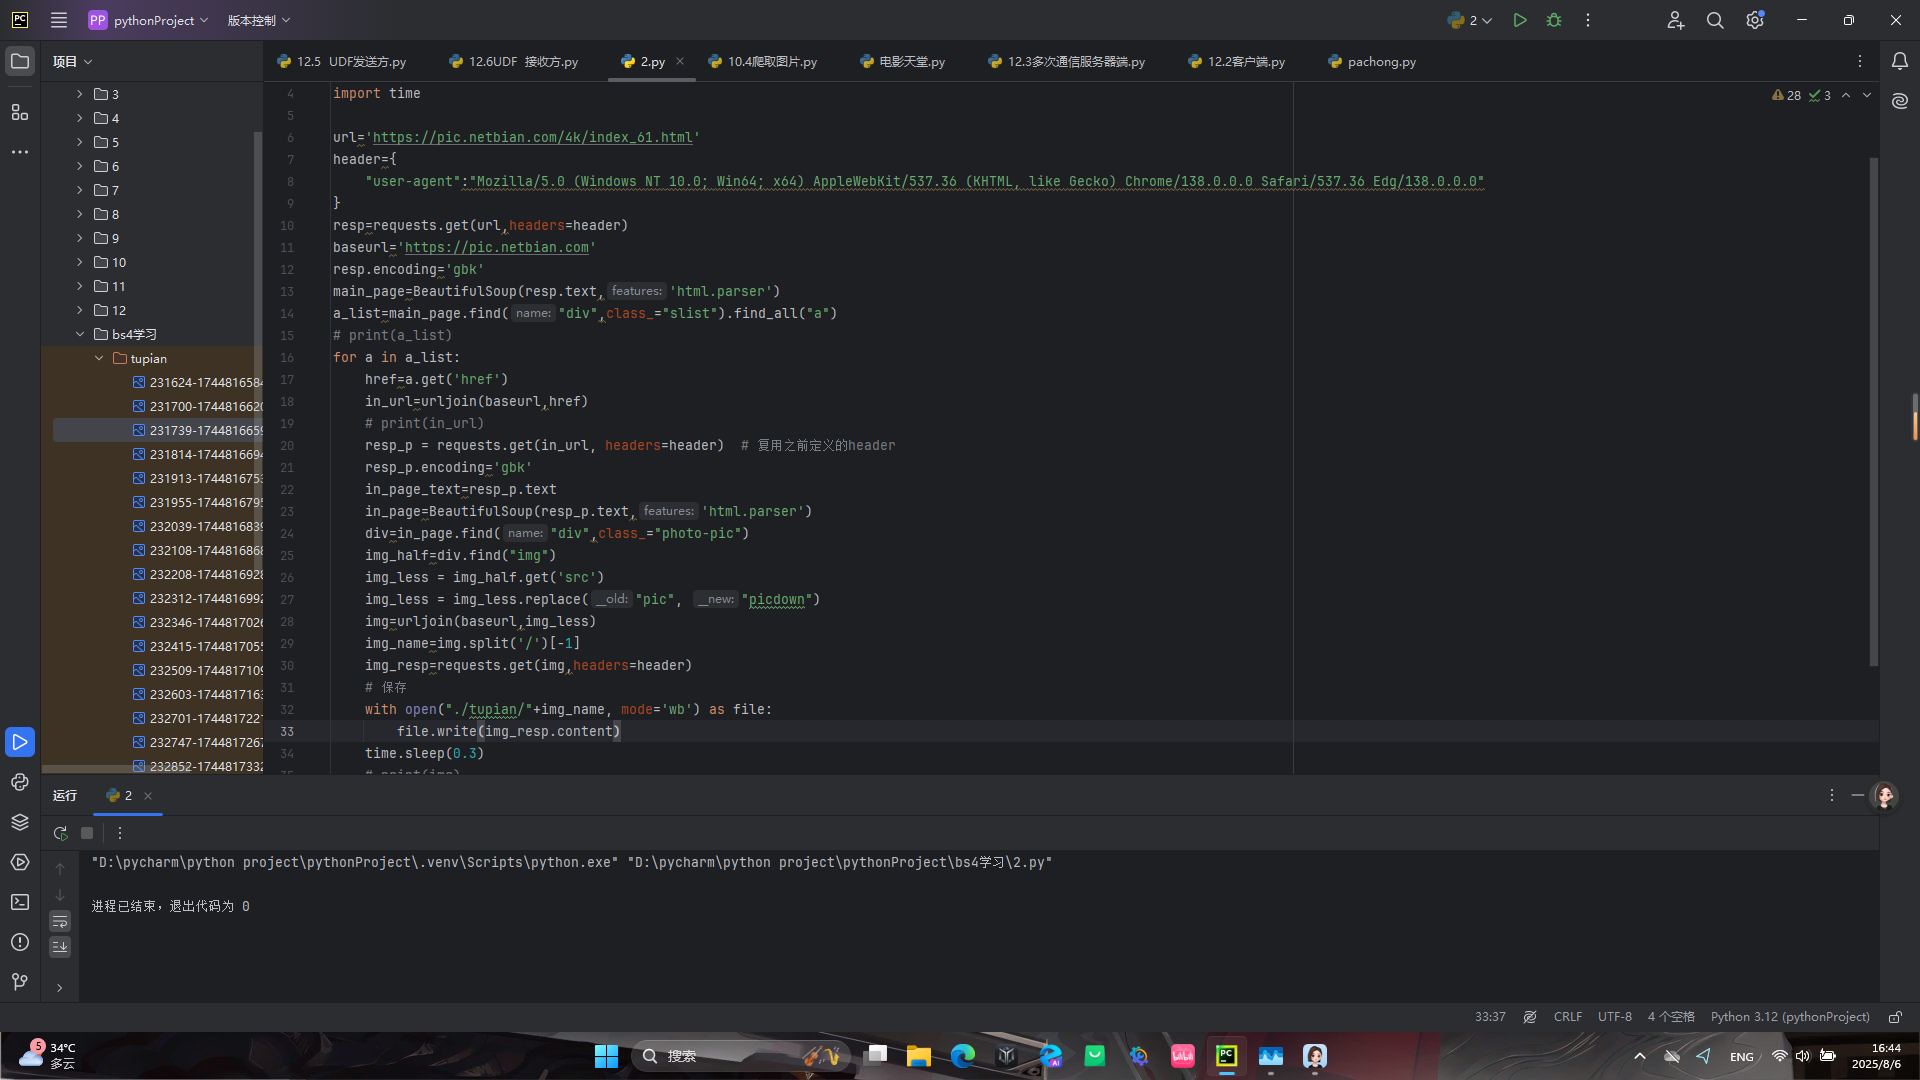Viewport: 1920px width, 1080px height.
Task: Click the Rerun icon in Run panel
Action: [x=60, y=833]
